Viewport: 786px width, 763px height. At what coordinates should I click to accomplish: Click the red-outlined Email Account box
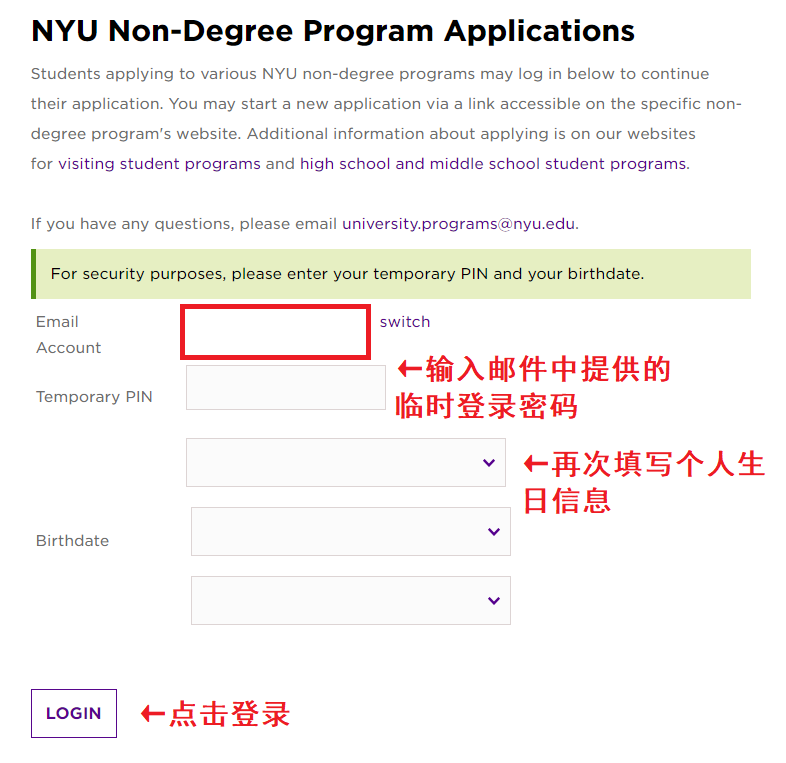(276, 333)
